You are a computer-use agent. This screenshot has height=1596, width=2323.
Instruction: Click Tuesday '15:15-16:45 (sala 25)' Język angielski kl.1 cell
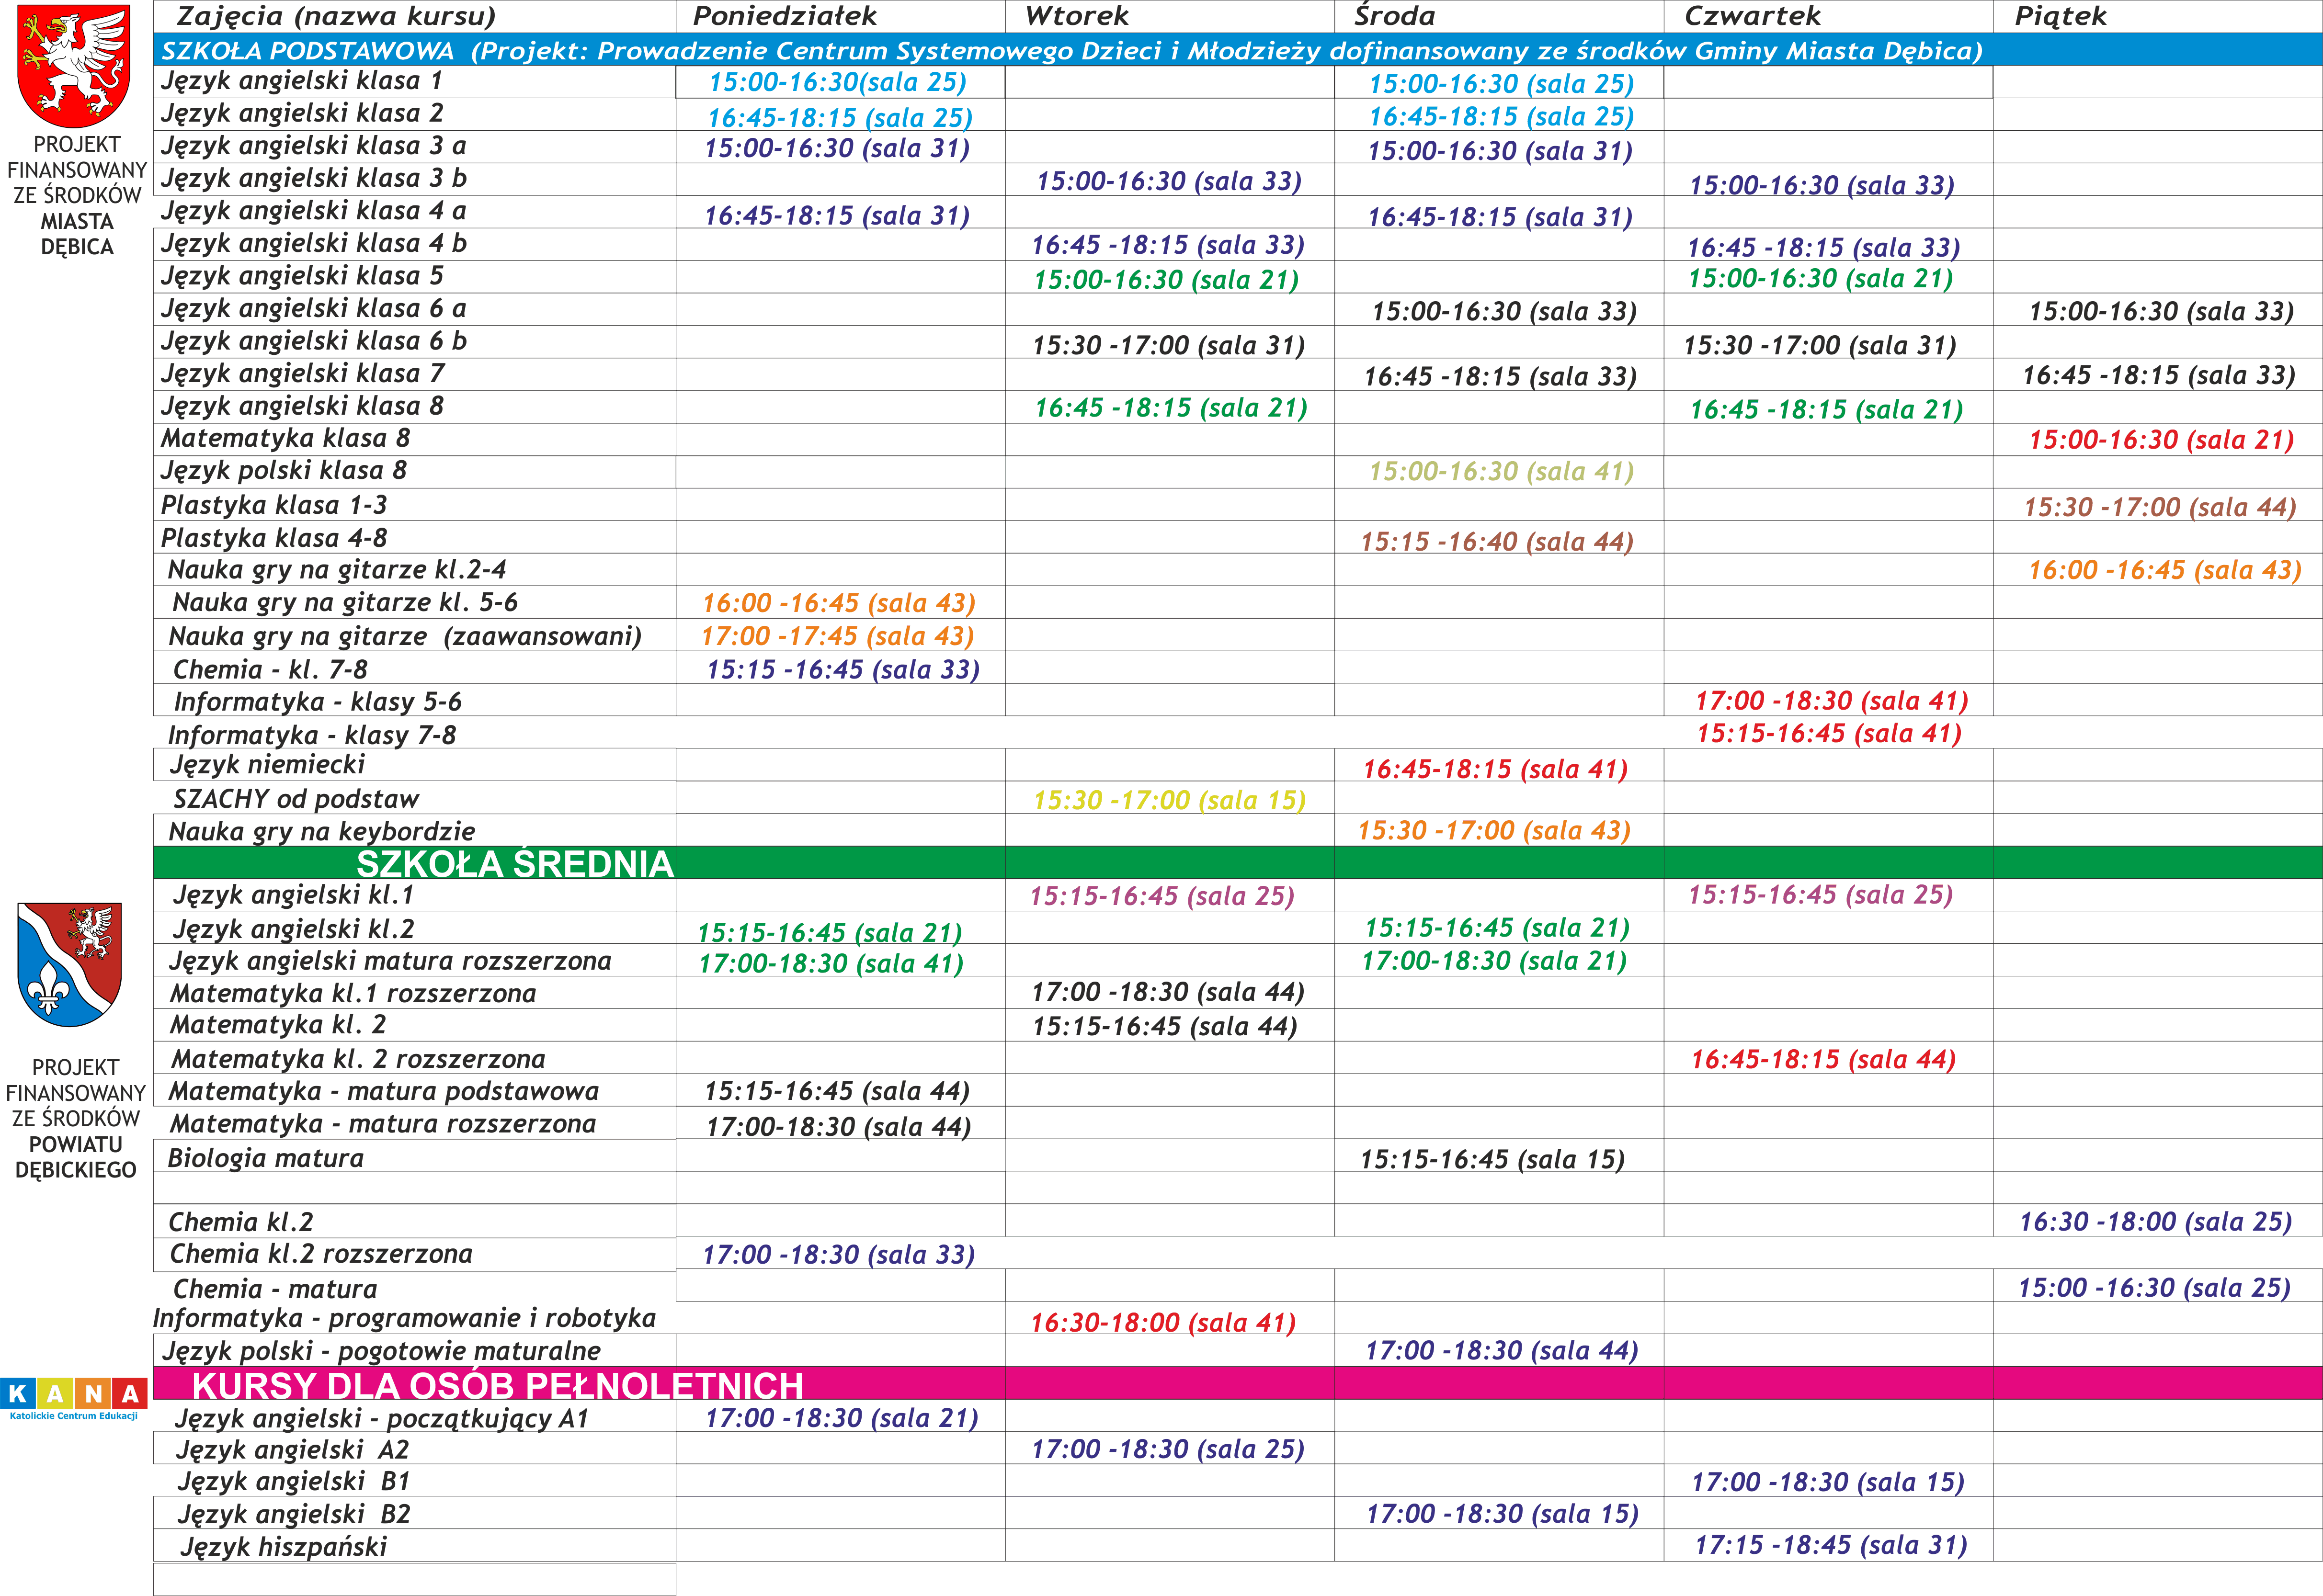point(1162,897)
